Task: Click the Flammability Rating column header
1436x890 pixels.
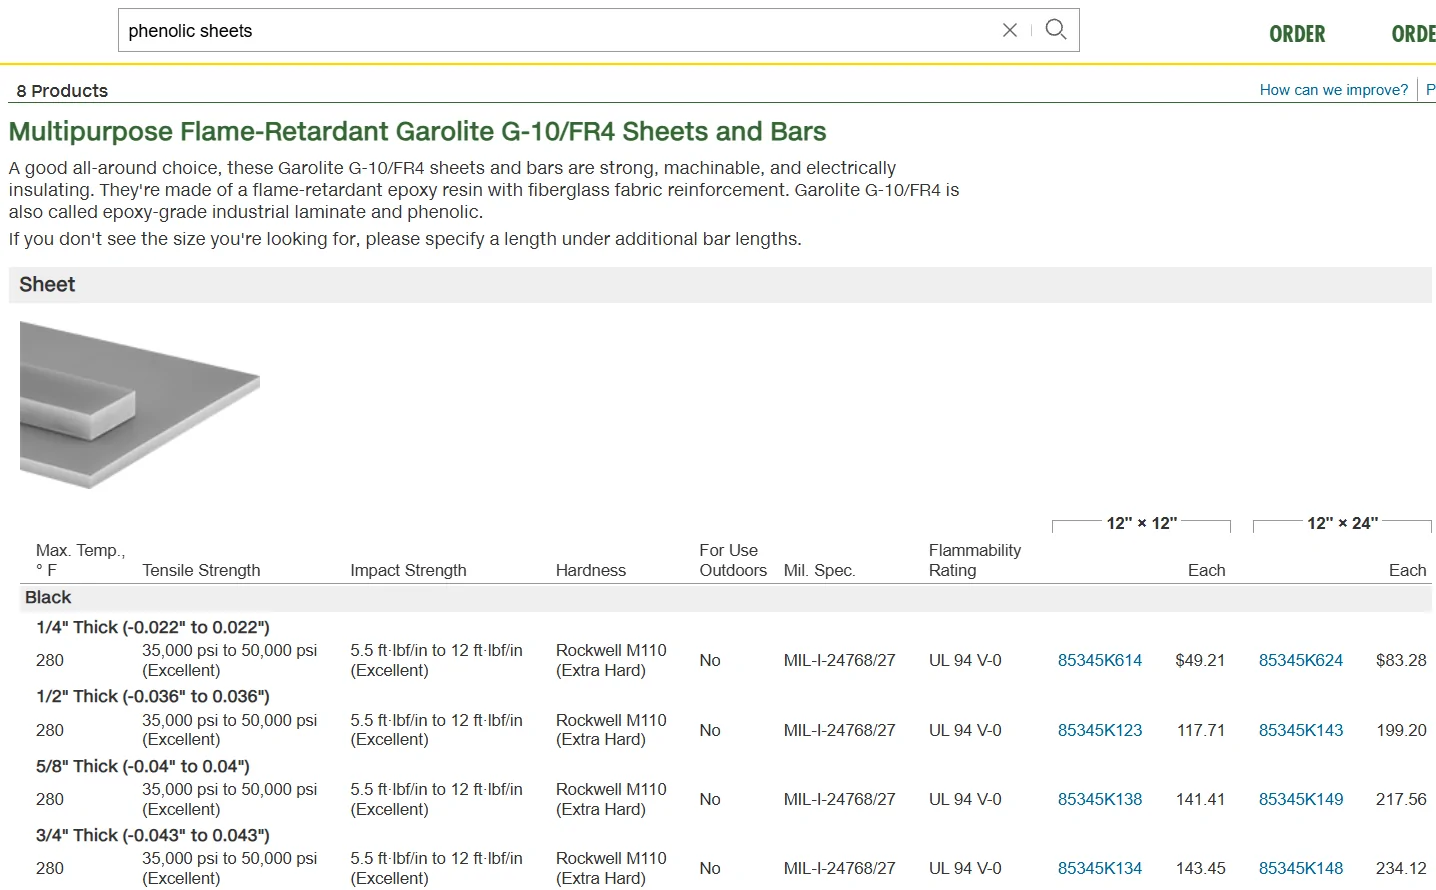Action: coord(975,561)
